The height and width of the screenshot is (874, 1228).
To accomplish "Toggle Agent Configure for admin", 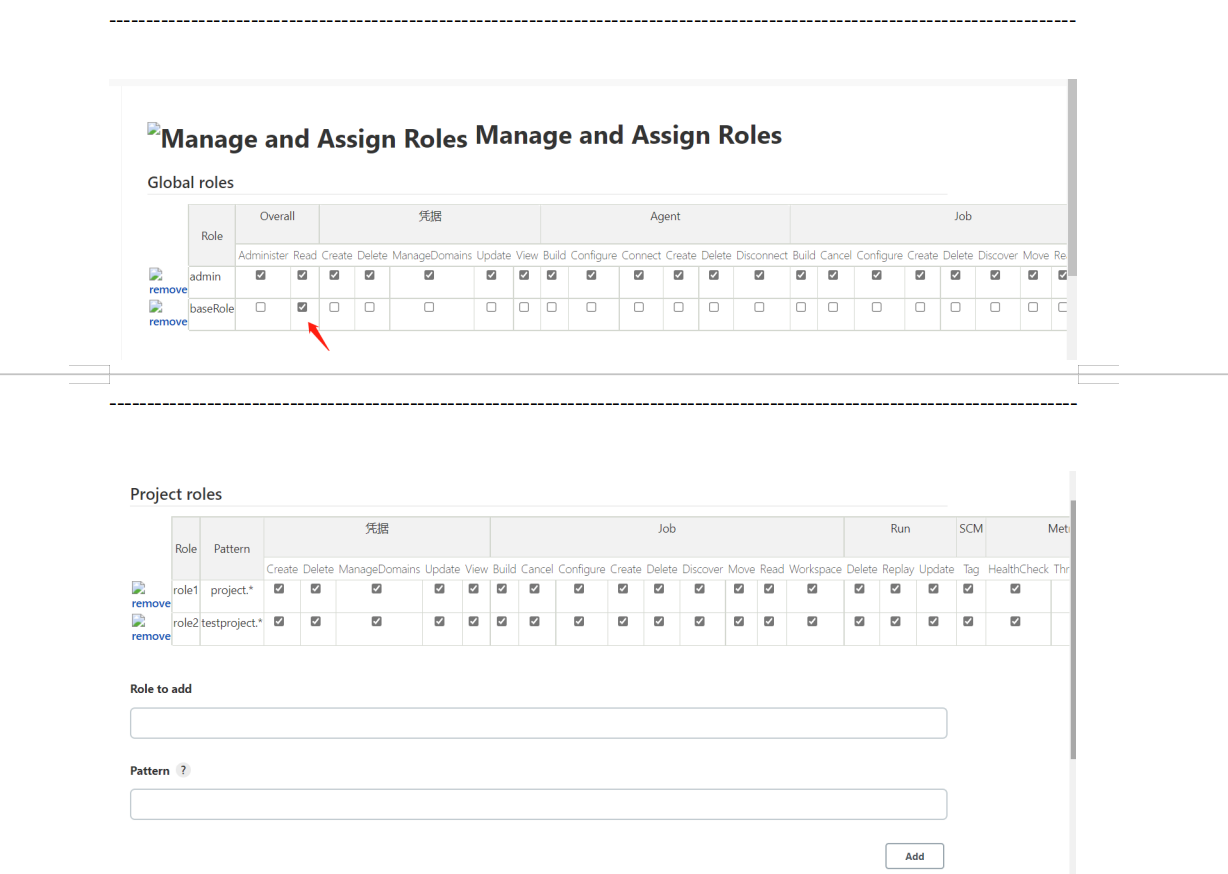I will click(591, 275).
